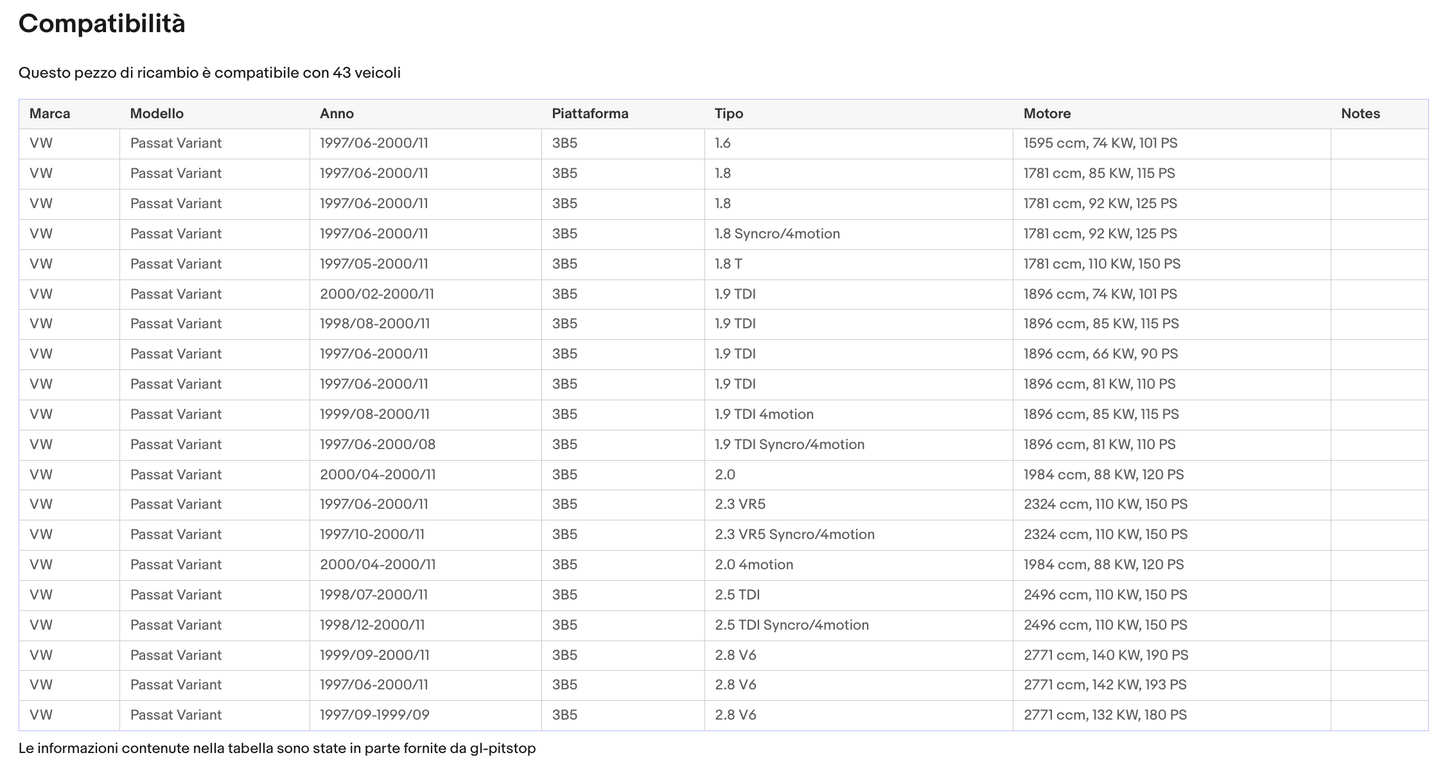Viewport: 1445px width, 771px height.
Task: Click the 43 veicoli compatibility sentence
Action: [x=209, y=73]
